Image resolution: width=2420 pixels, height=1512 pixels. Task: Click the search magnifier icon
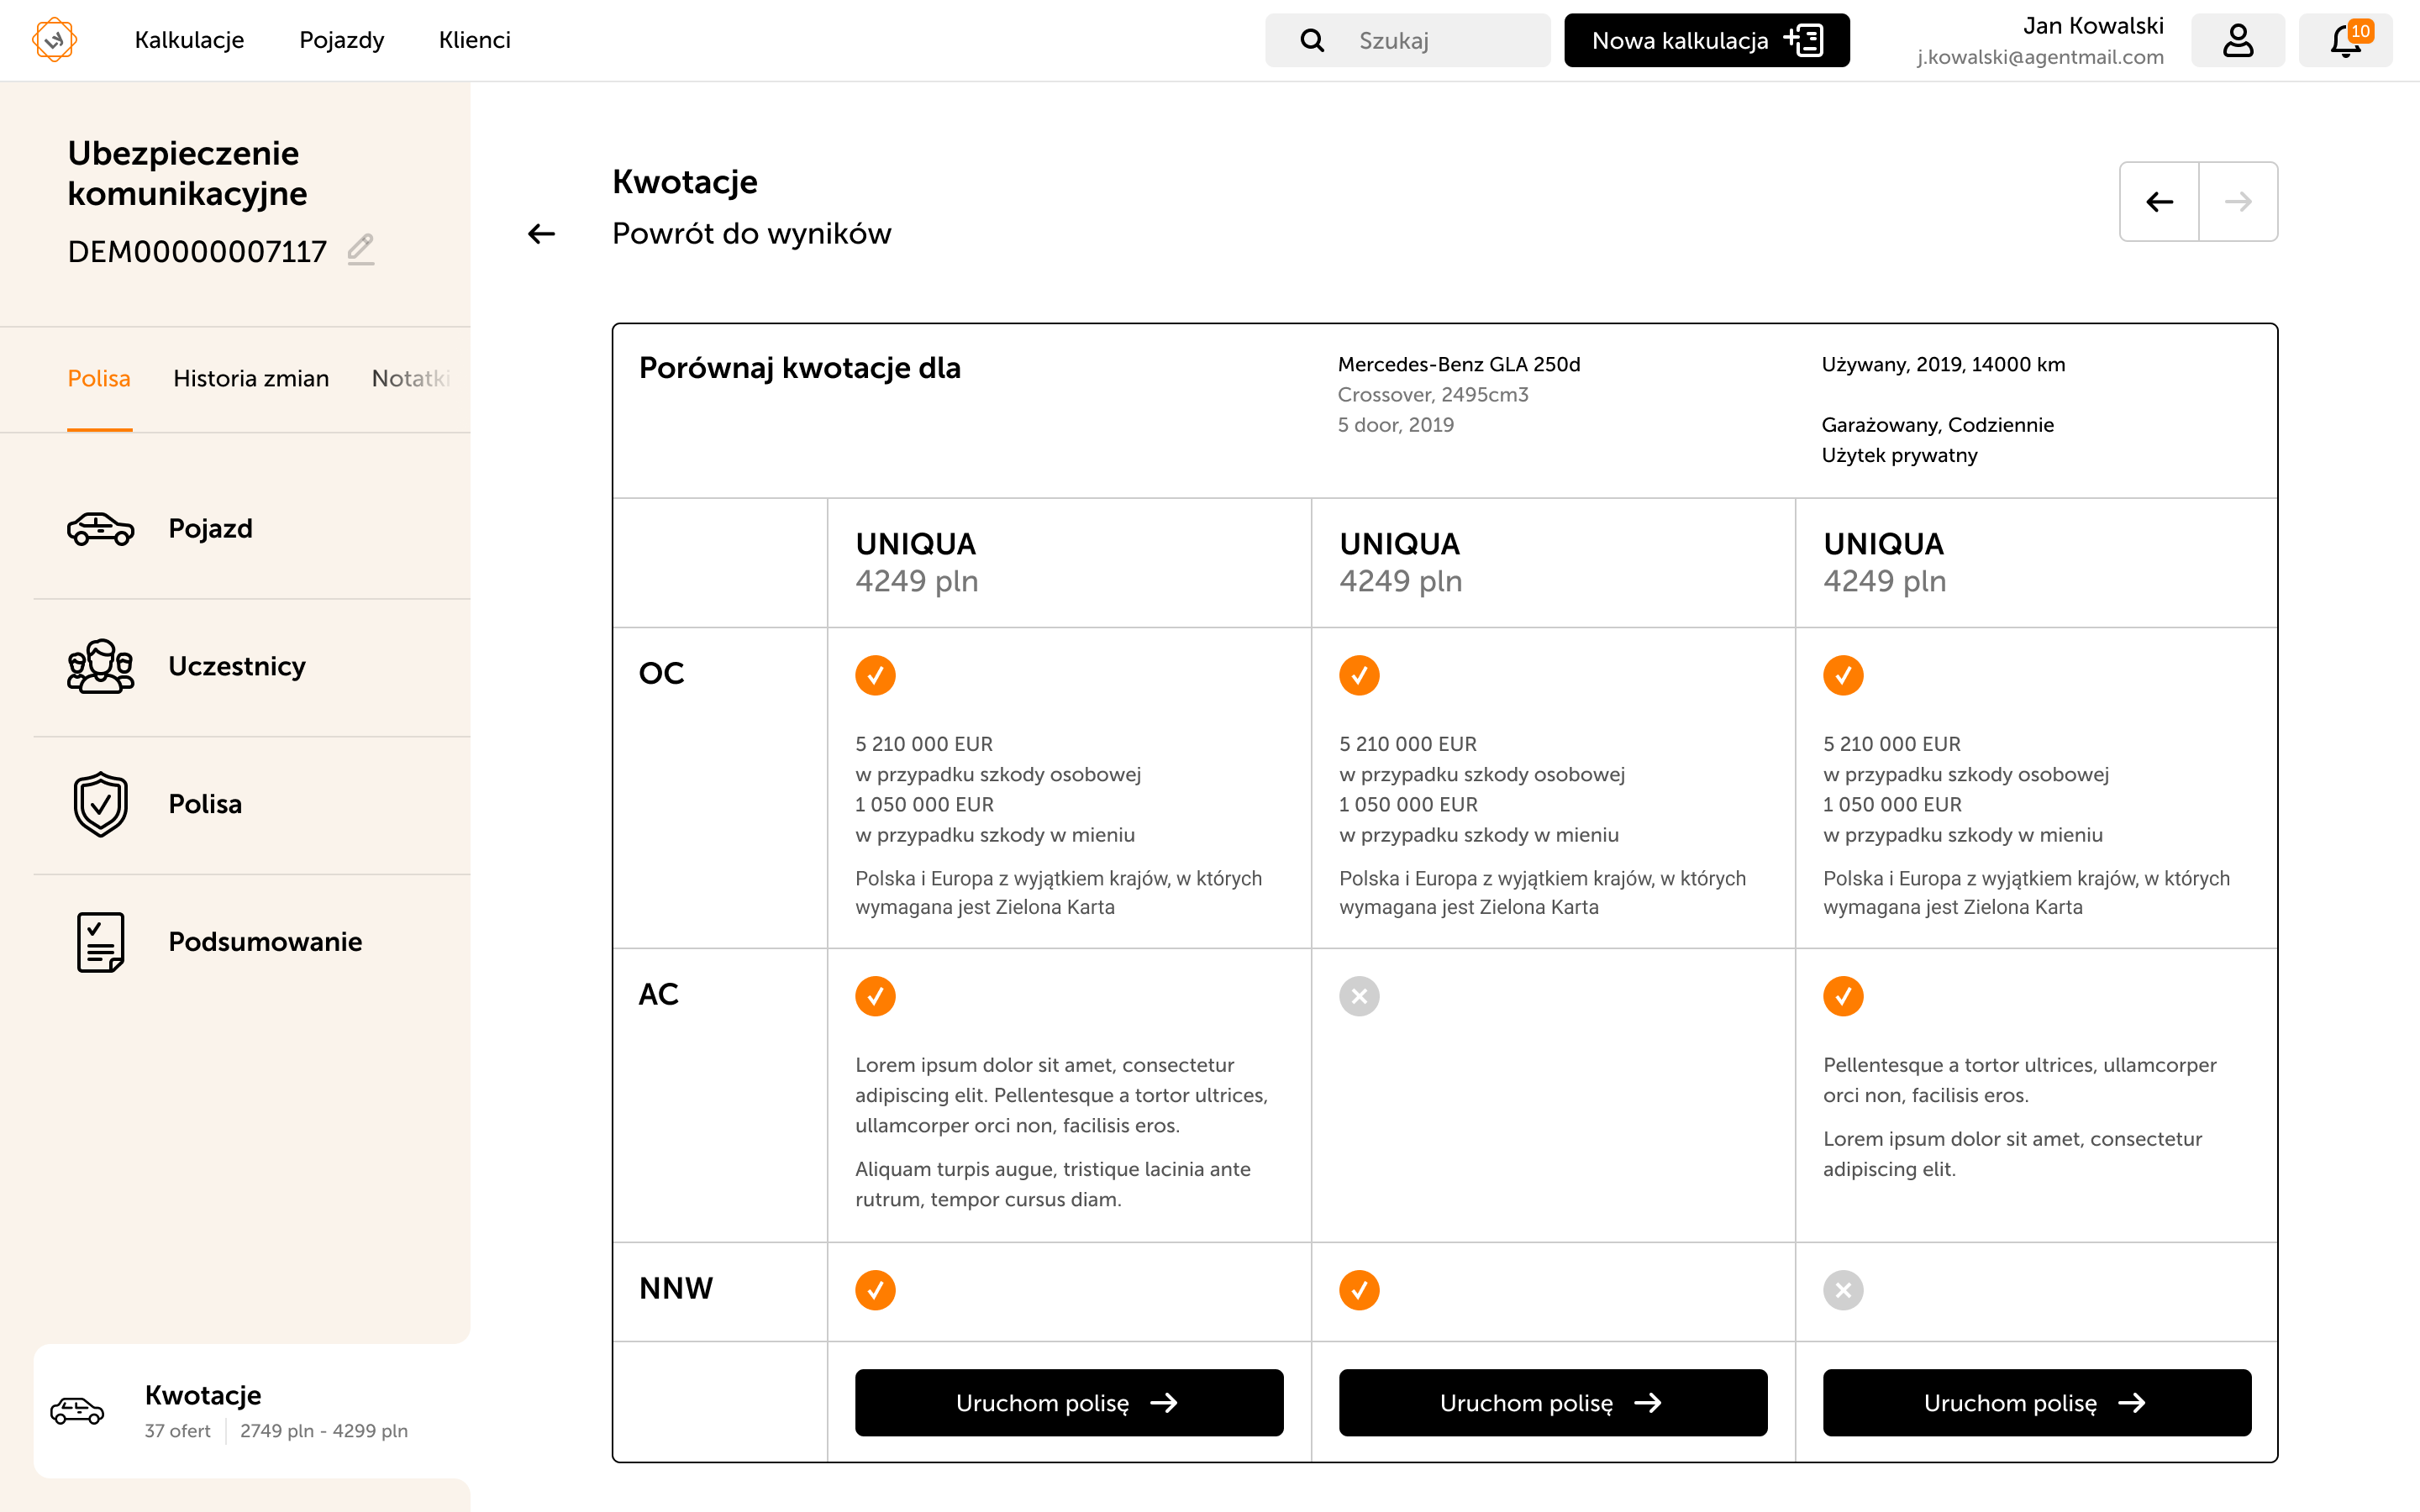1312,40
